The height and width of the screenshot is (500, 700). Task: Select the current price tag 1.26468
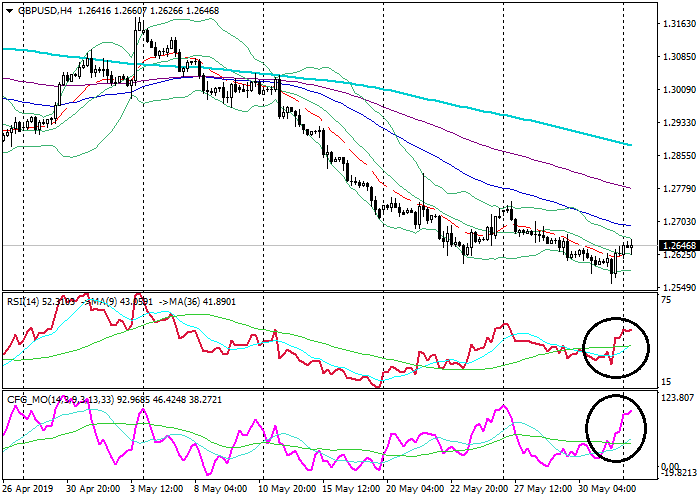[679, 245]
